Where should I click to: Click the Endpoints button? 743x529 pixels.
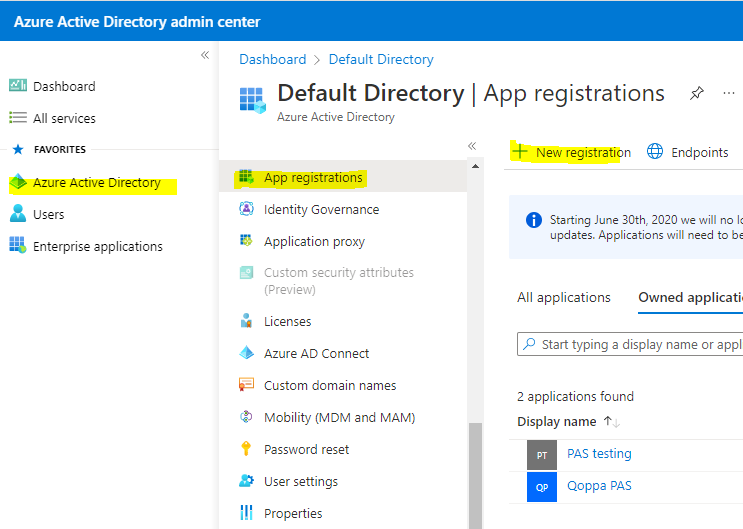(x=688, y=152)
